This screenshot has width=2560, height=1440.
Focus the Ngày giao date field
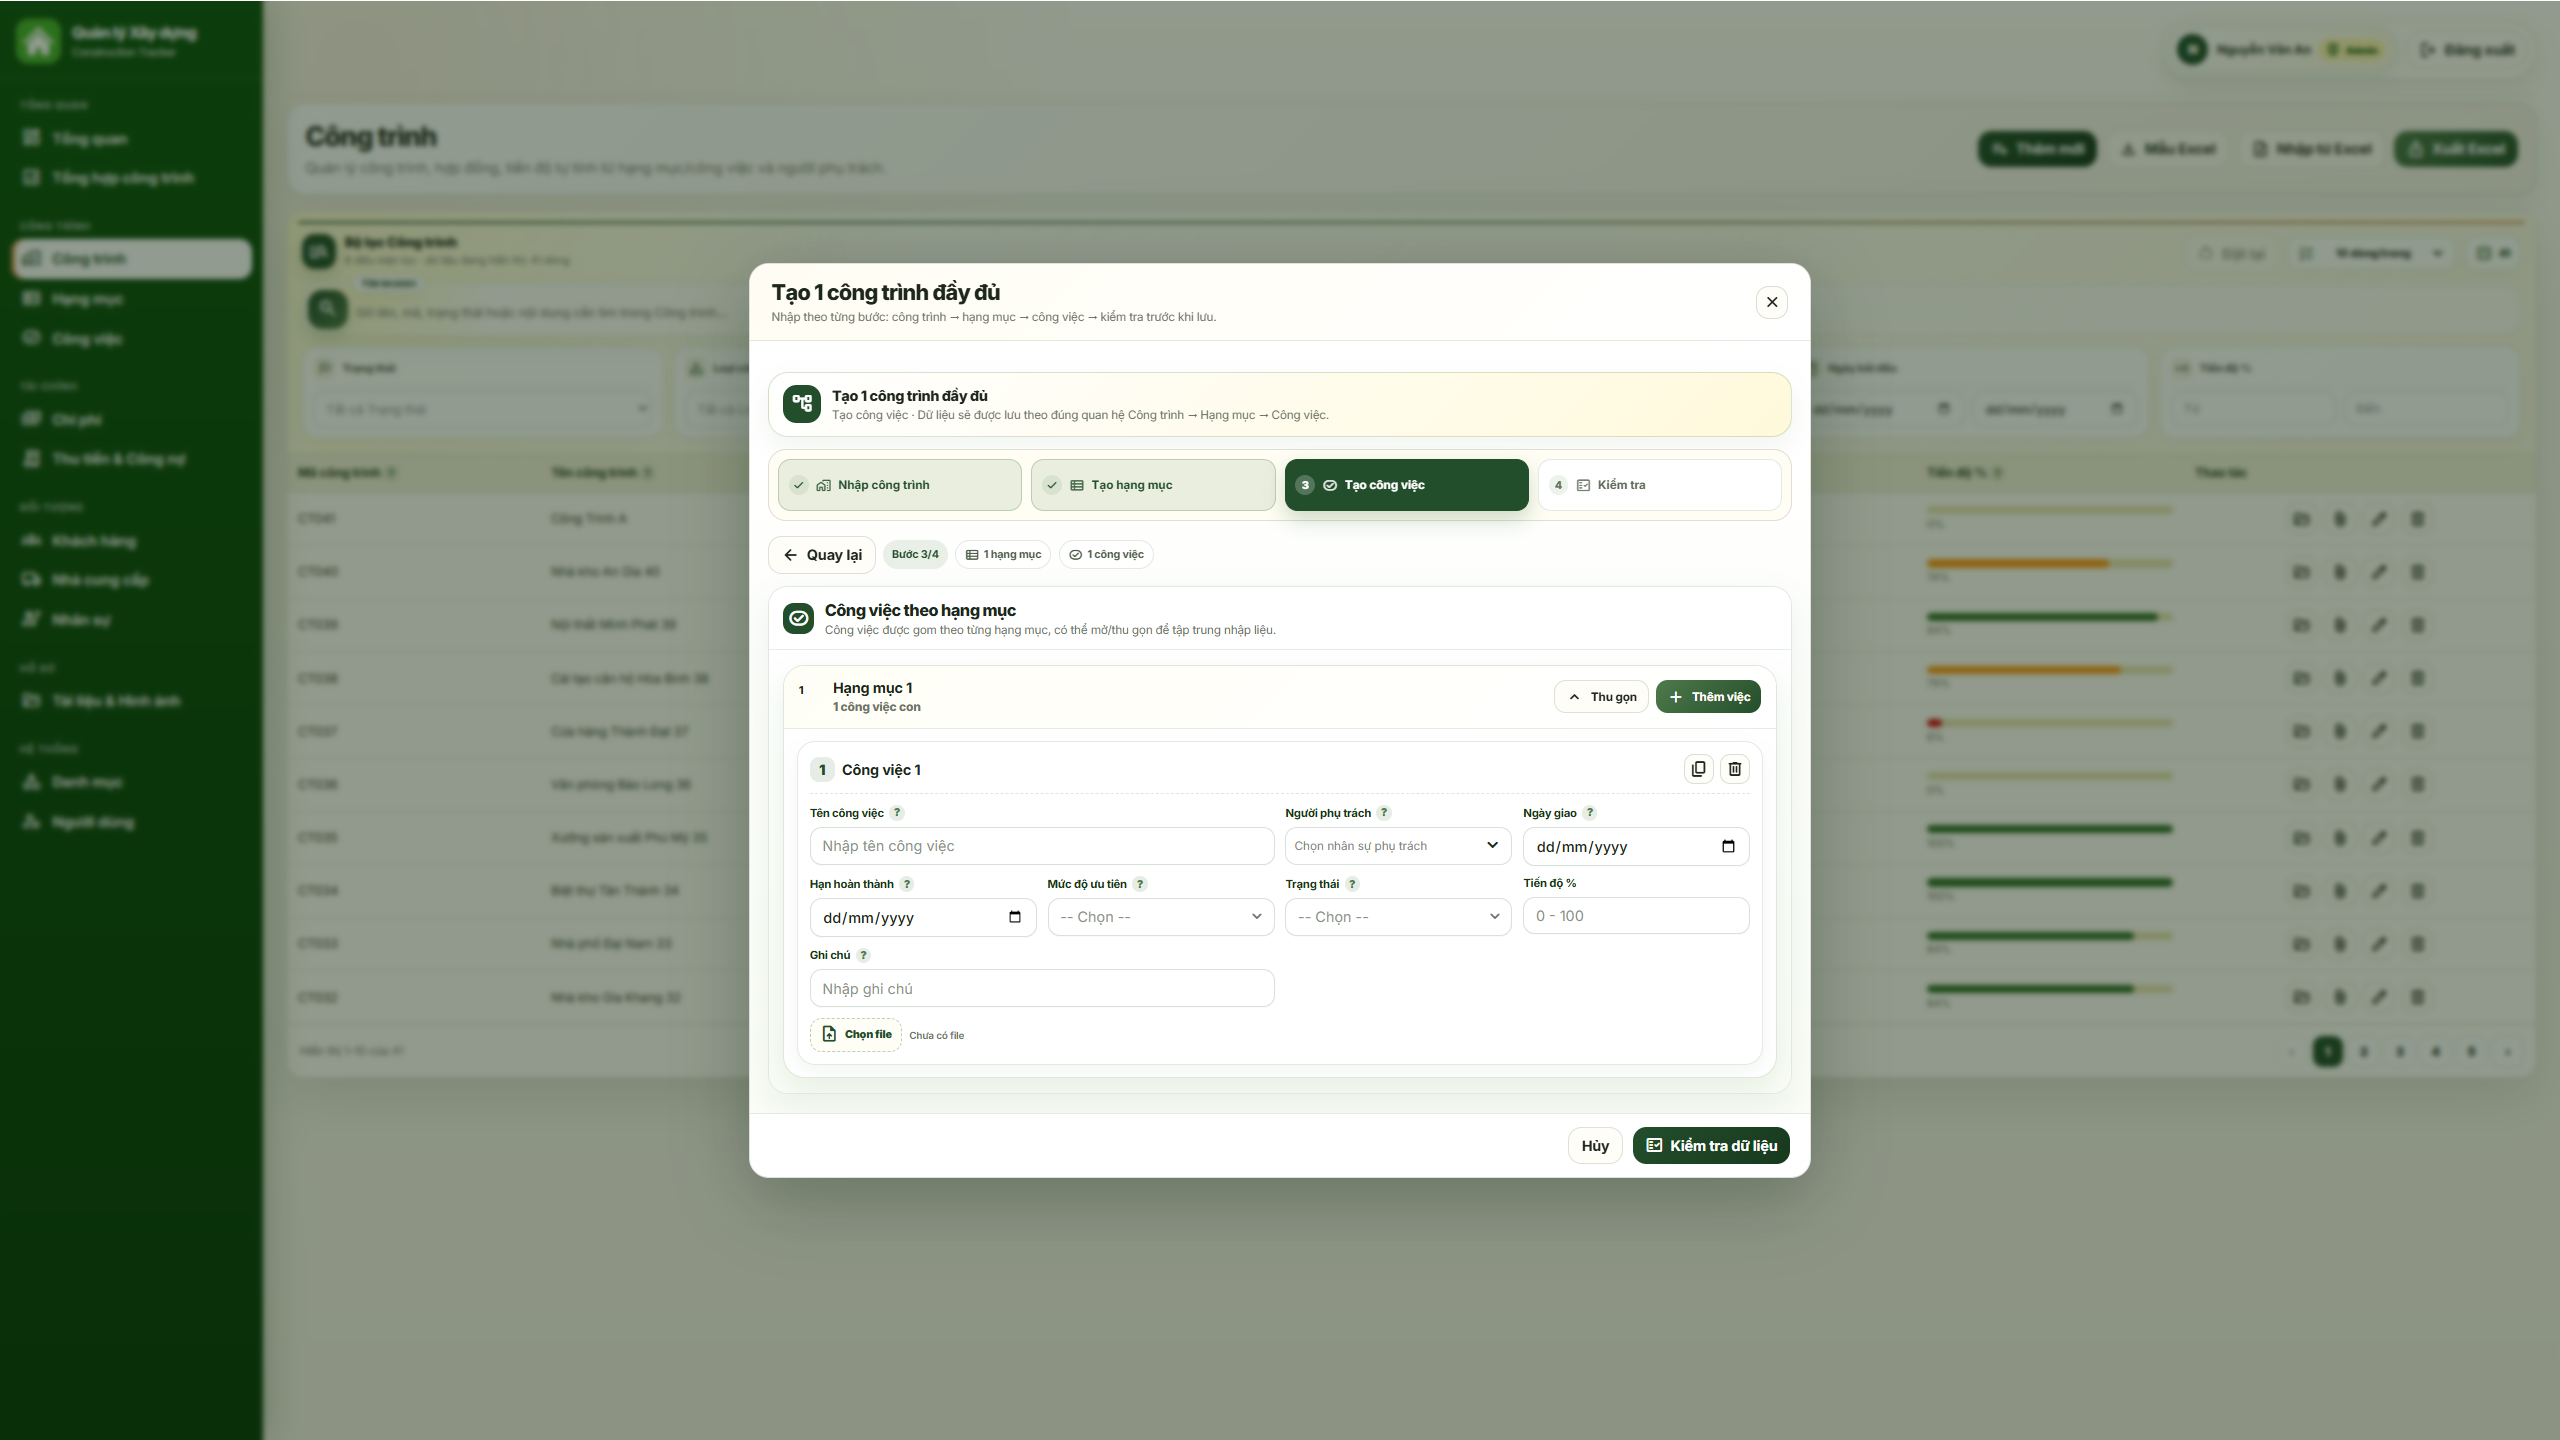[1636, 846]
